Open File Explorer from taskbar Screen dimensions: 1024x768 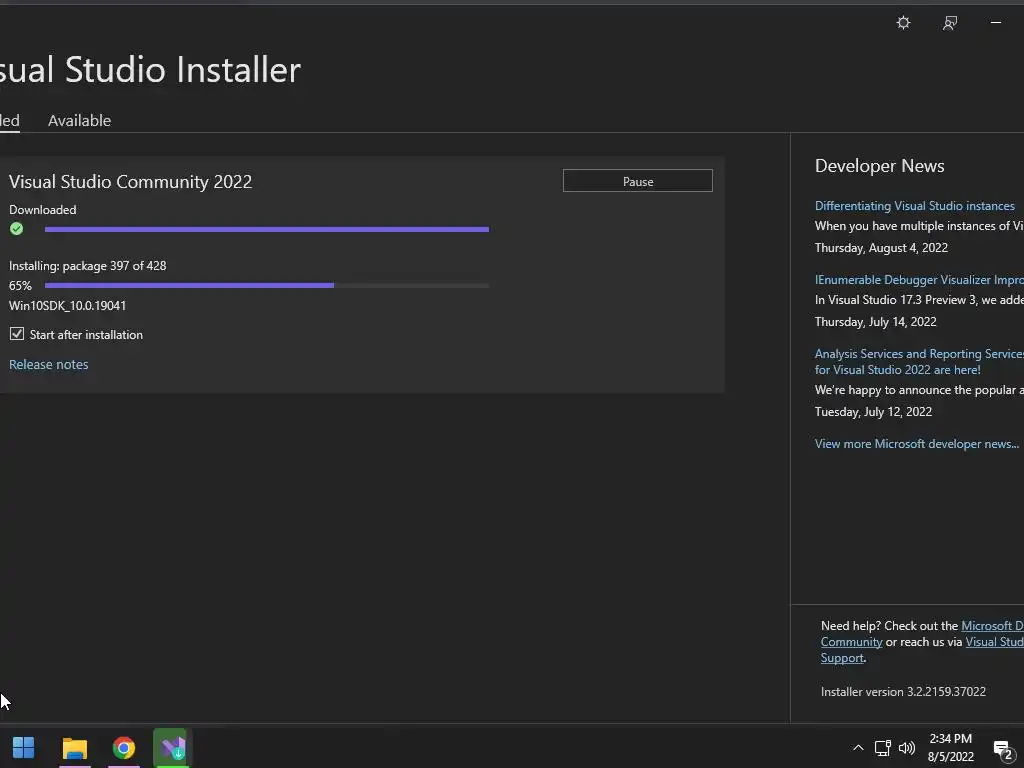point(74,748)
